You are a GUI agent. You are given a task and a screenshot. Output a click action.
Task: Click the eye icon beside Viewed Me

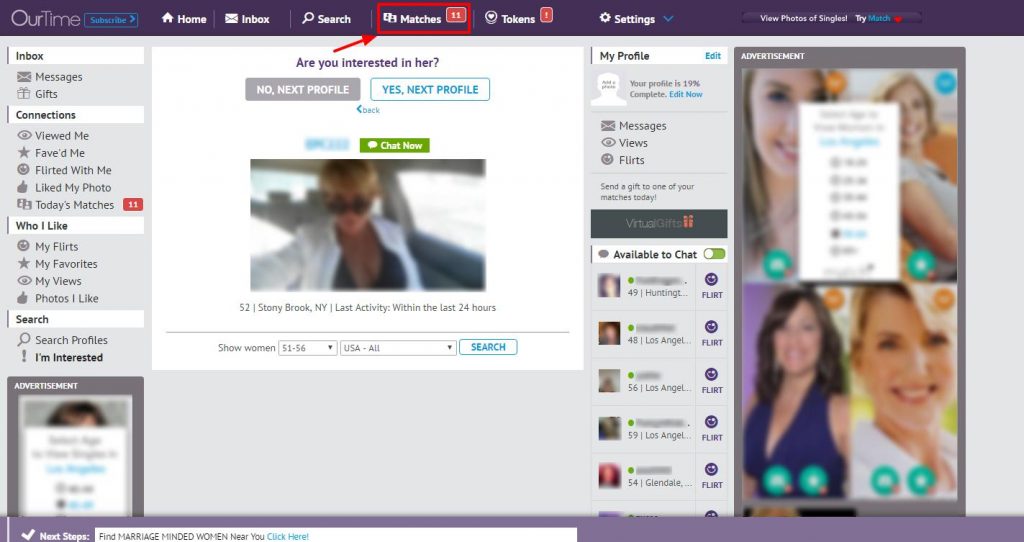(x=24, y=135)
